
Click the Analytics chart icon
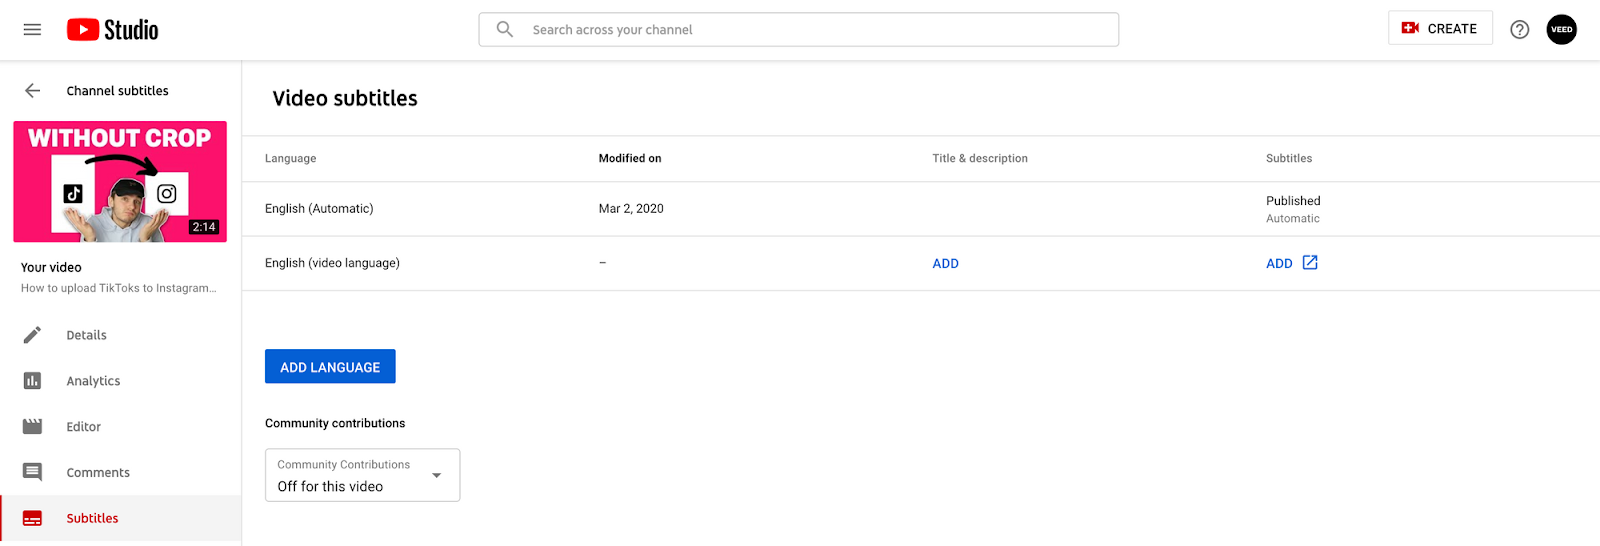tap(32, 381)
